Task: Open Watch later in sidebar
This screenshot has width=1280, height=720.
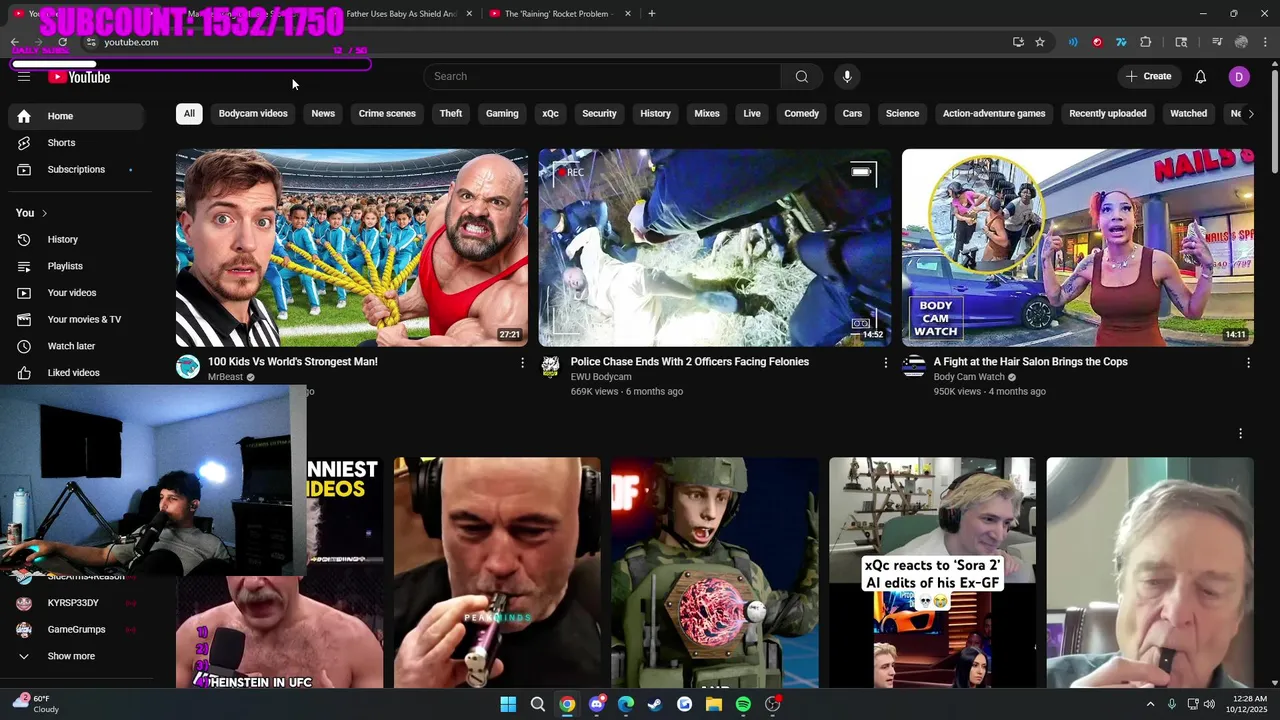Action: tap(76, 346)
